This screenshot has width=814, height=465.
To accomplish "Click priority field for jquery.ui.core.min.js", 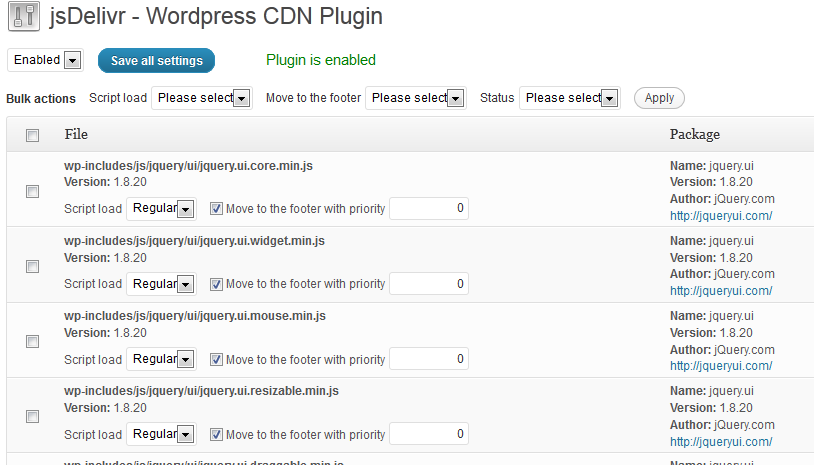I will click(x=429, y=209).
